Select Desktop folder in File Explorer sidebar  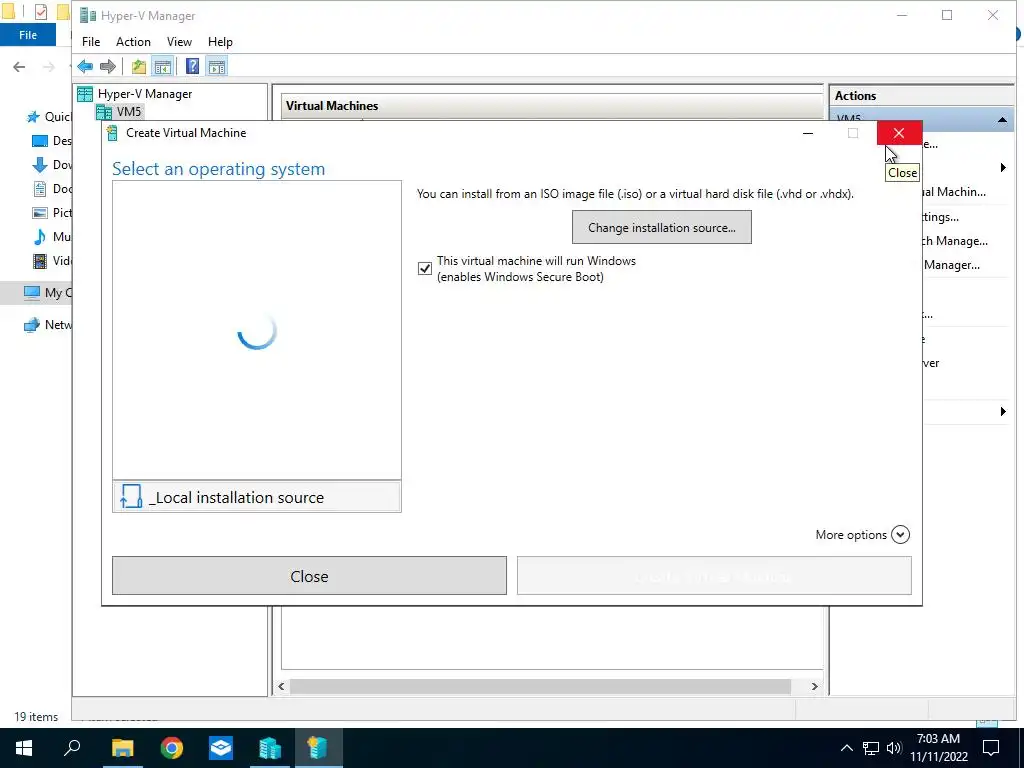[x=52, y=141]
